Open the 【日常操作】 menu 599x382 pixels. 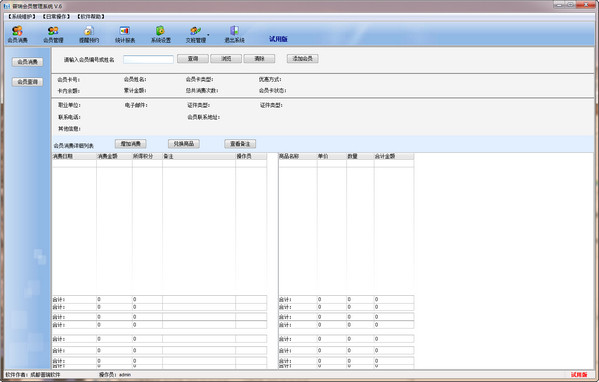click(56, 17)
